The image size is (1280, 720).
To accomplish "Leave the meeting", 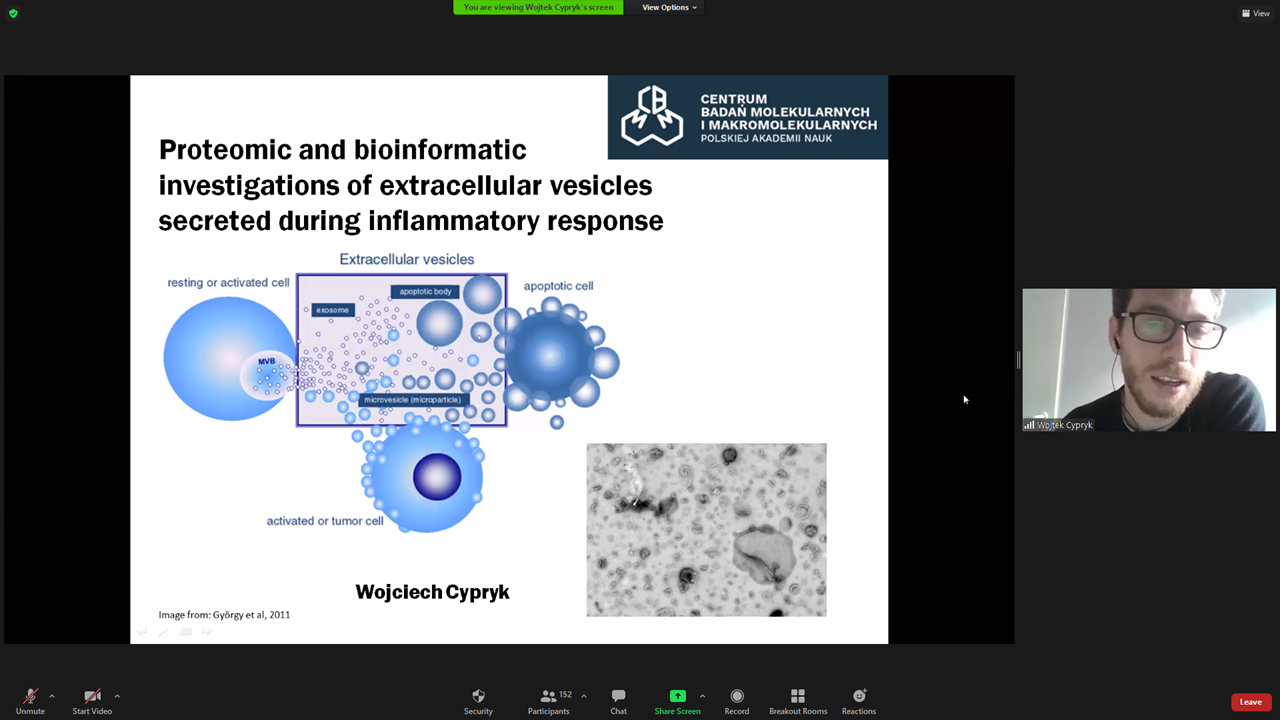I will pos(1250,702).
